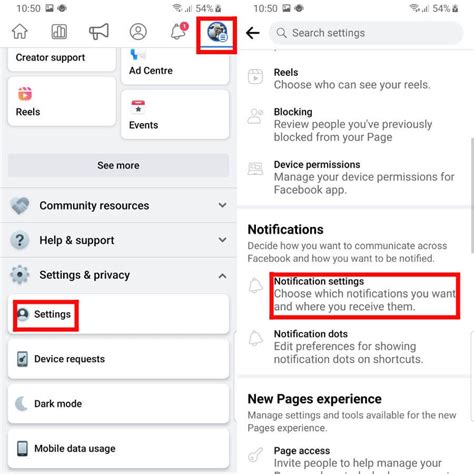Expand Help & support section

point(118,240)
